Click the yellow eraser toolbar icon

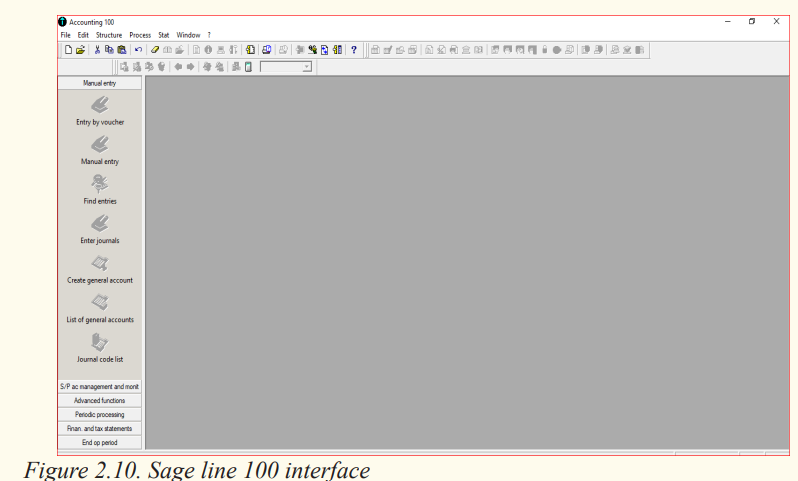(155, 50)
